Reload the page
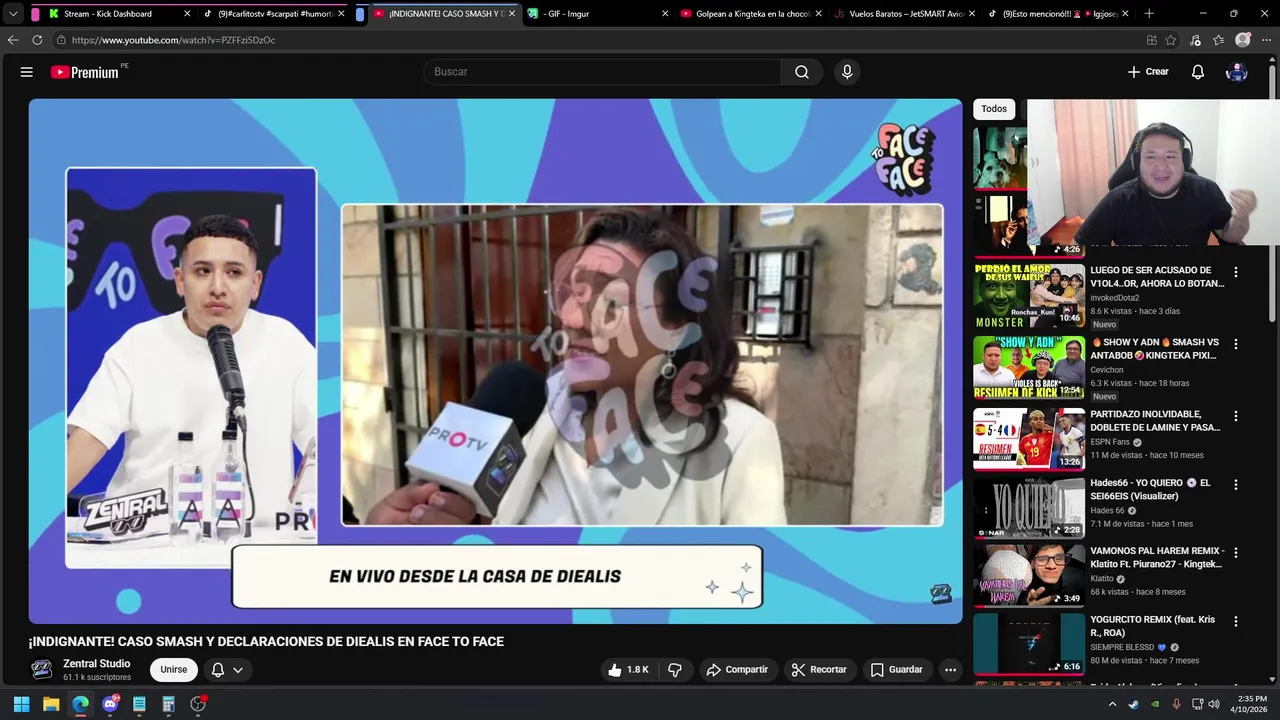Image resolution: width=1280 pixels, height=720 pixels. point(37,40)
